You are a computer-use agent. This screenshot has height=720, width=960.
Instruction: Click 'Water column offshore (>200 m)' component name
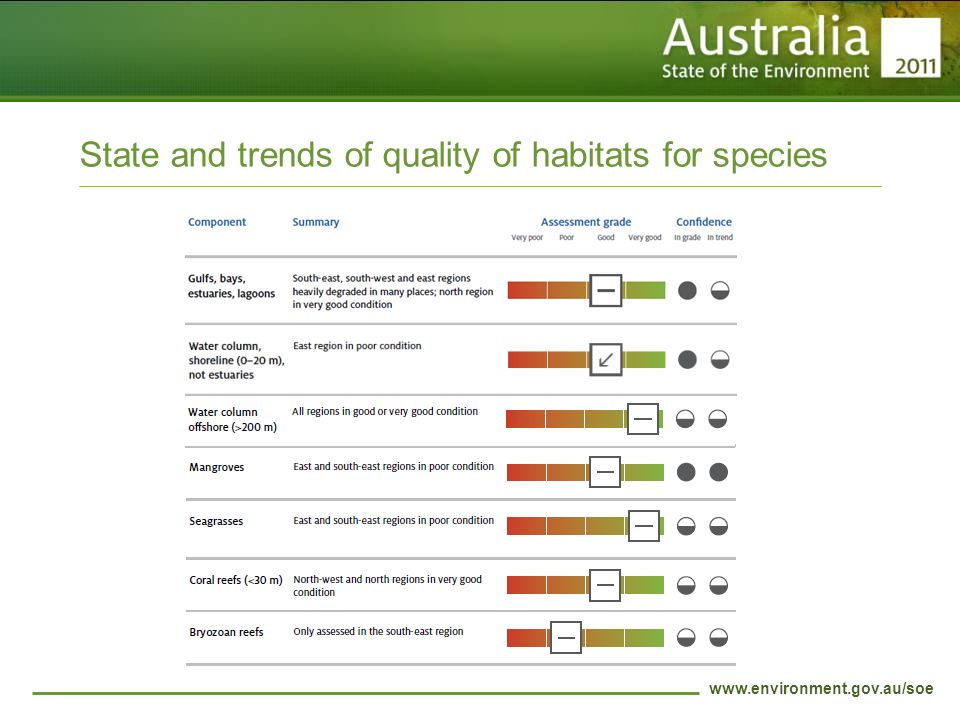232,419
